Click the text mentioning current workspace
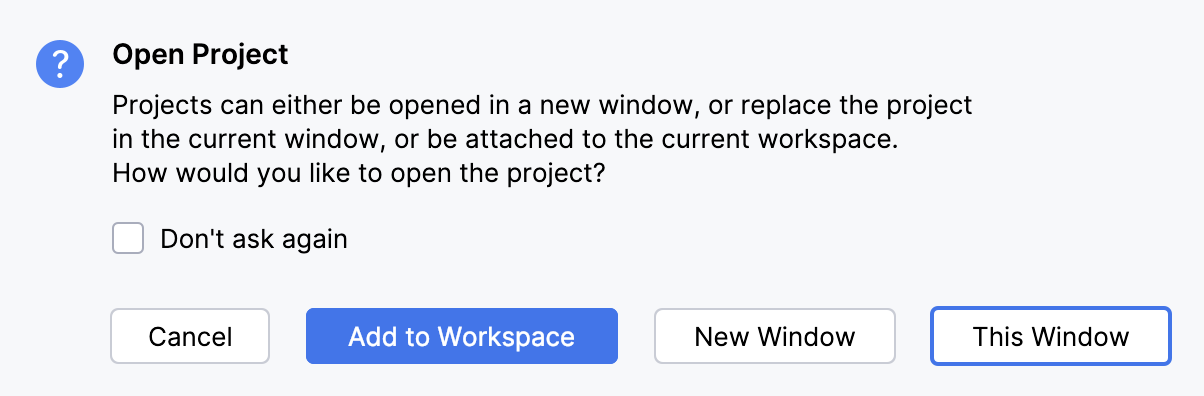This screenshot has height=396, width=1204. click(x=512, y=139)
